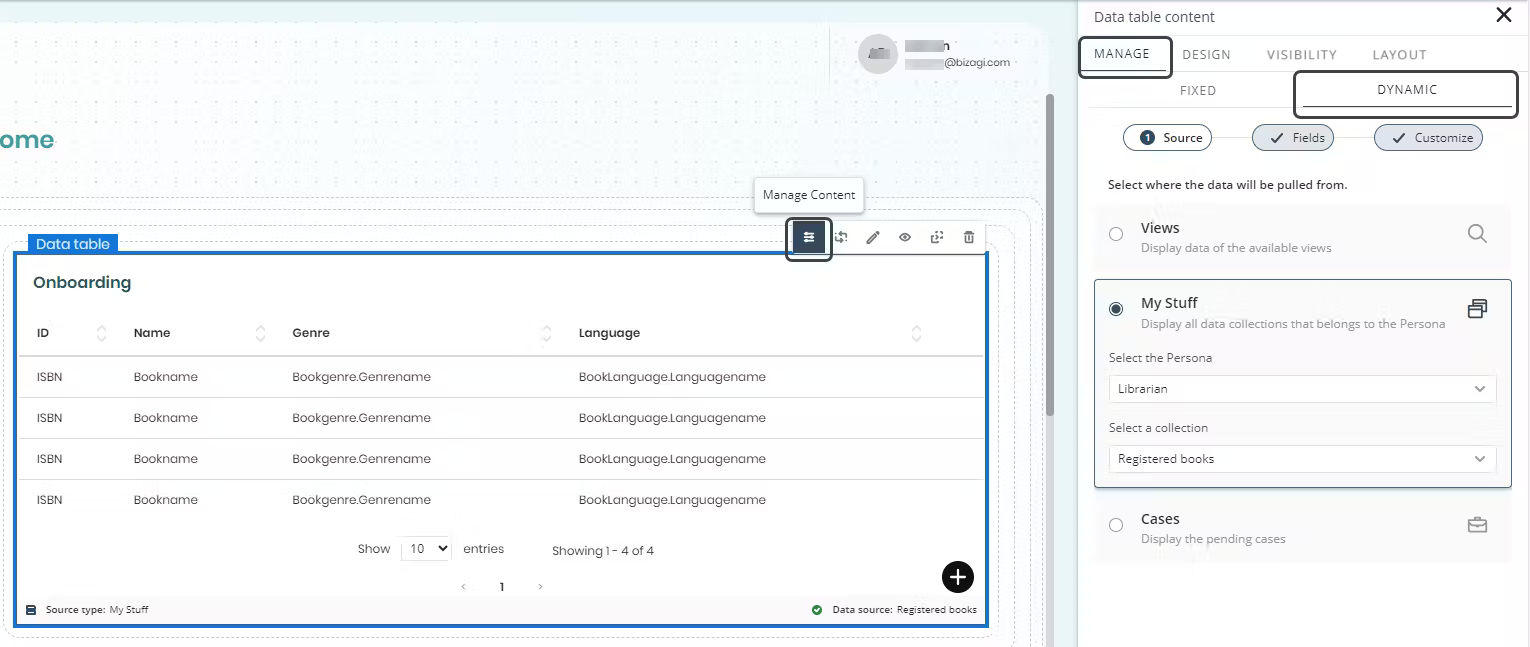
Task: Switch to the FIXED tab
Action: click(1197, 91)
